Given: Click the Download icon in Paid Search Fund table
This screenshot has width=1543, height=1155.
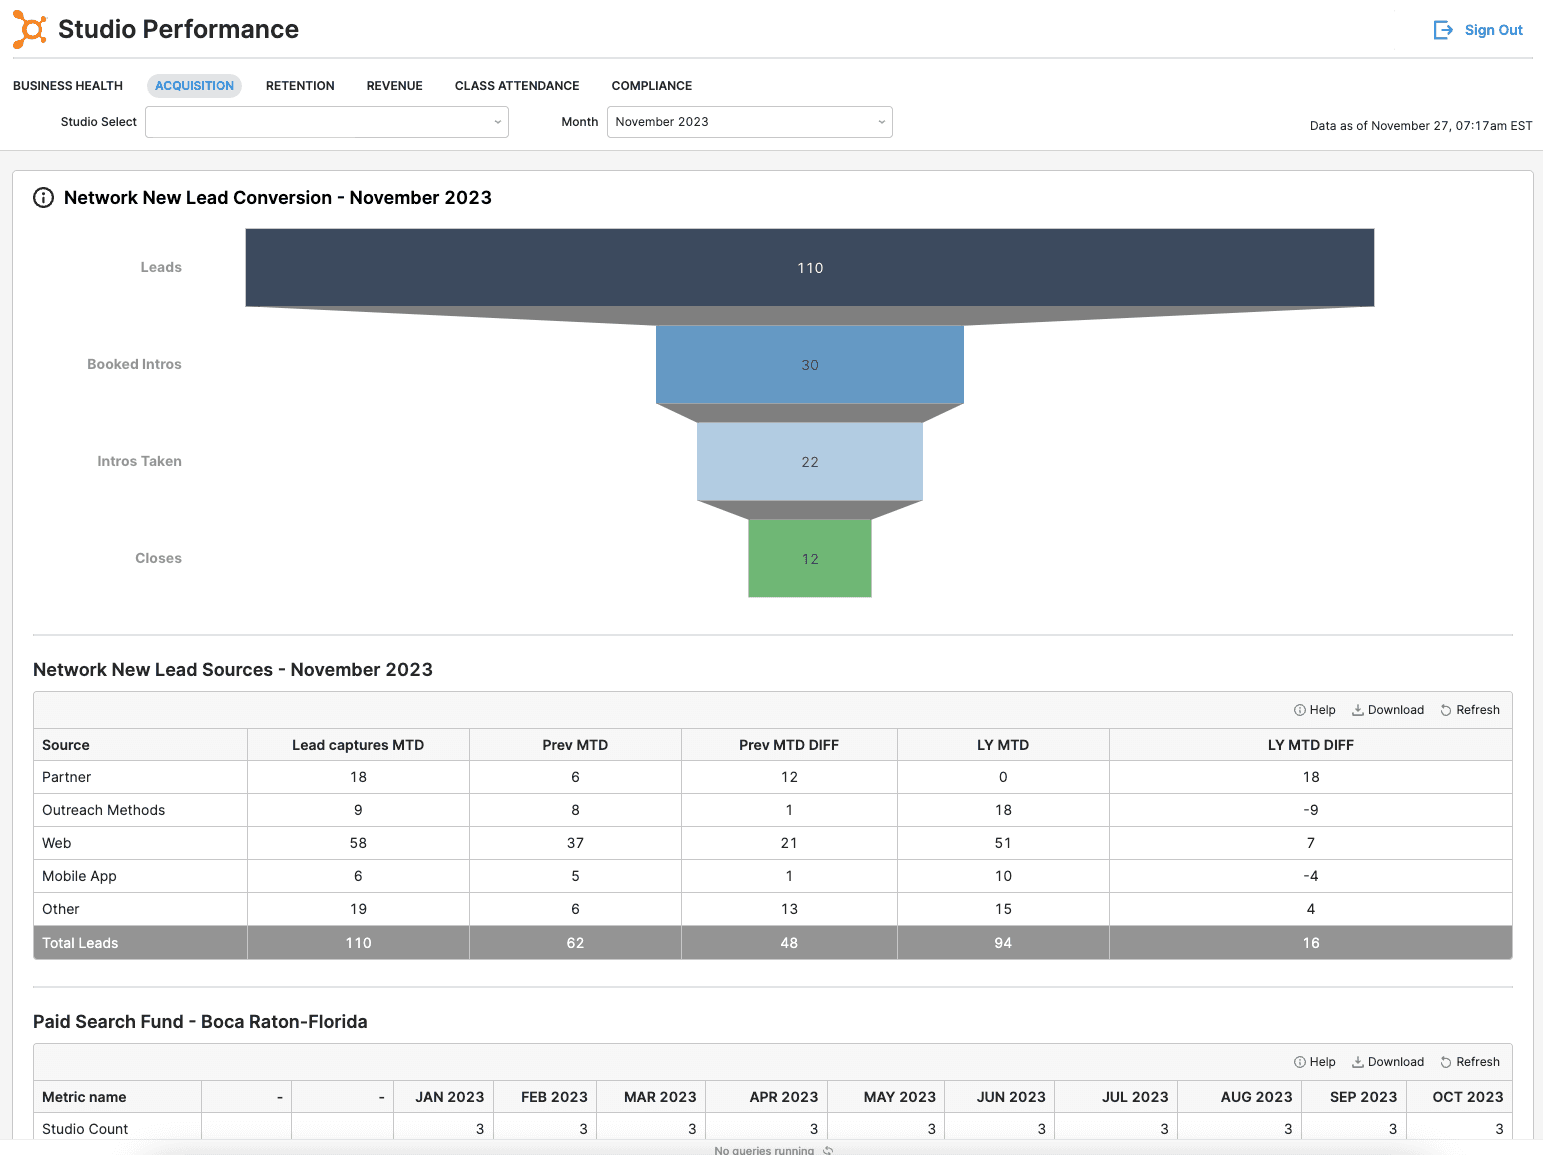Looking at the screenshot, I should [x=1358, y=1062].
